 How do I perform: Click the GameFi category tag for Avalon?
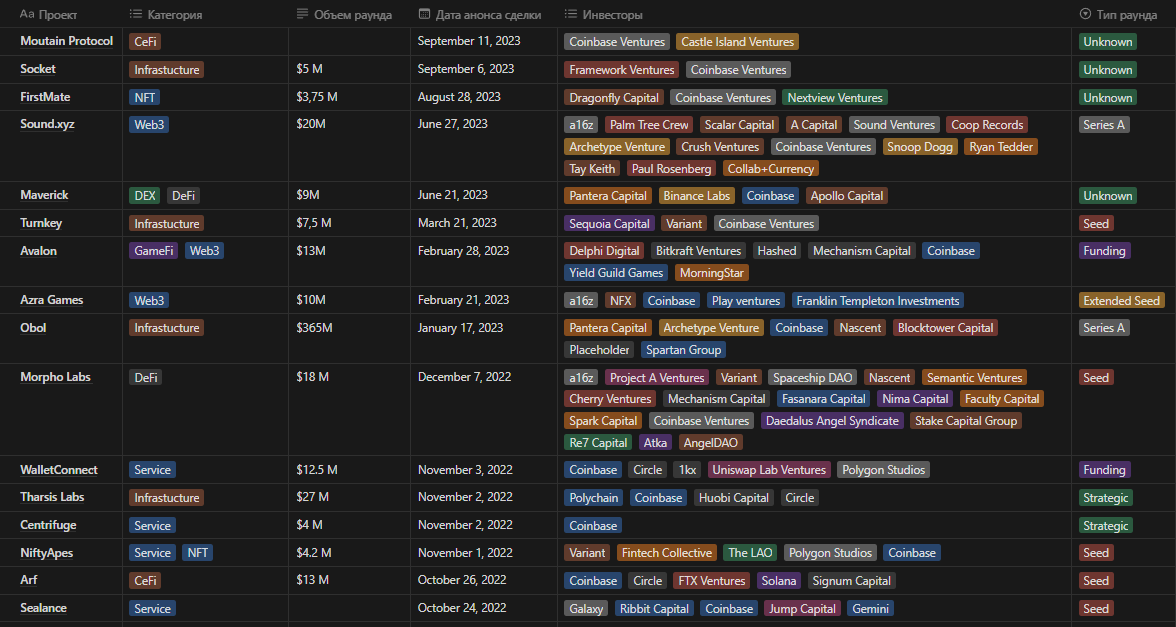tap(153, 251)
